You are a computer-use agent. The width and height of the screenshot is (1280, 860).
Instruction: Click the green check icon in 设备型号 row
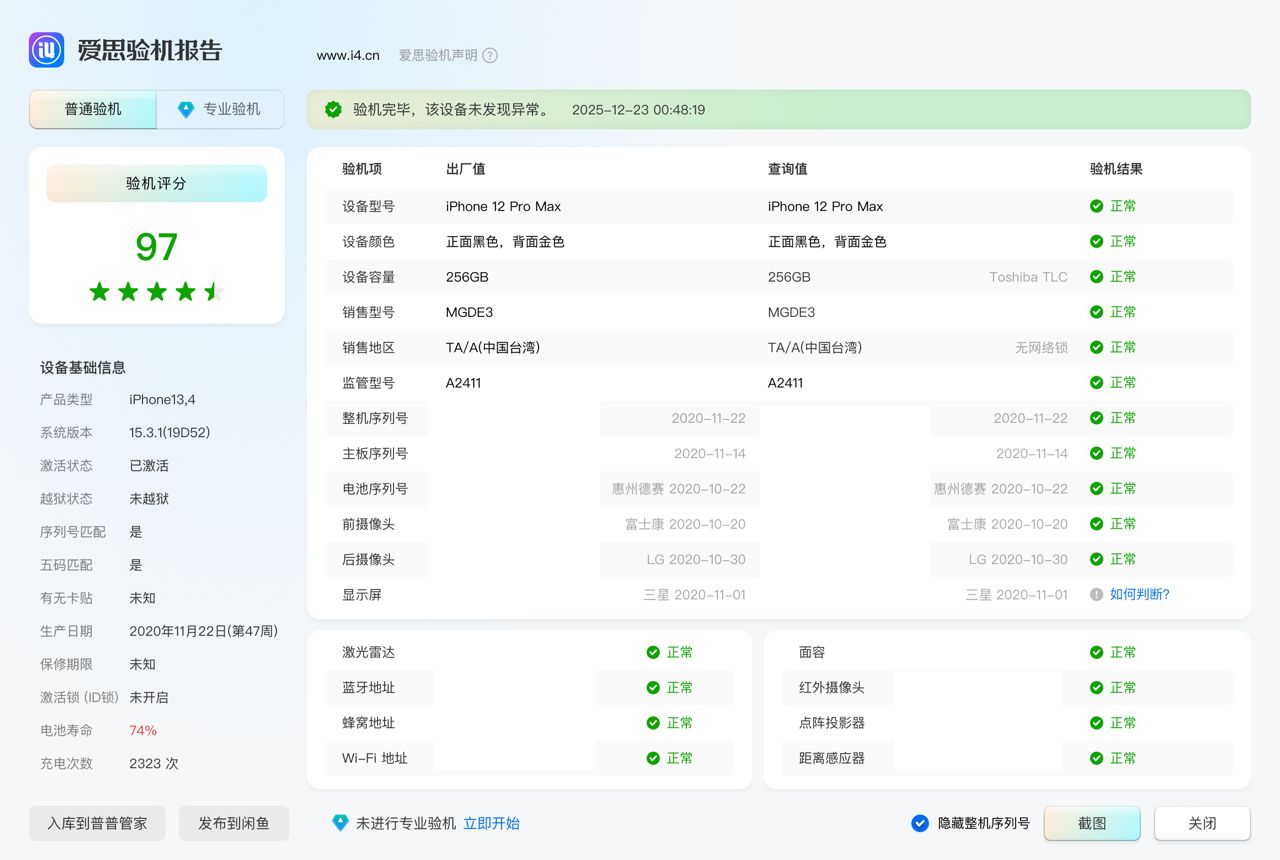[x=1096, y=206]
